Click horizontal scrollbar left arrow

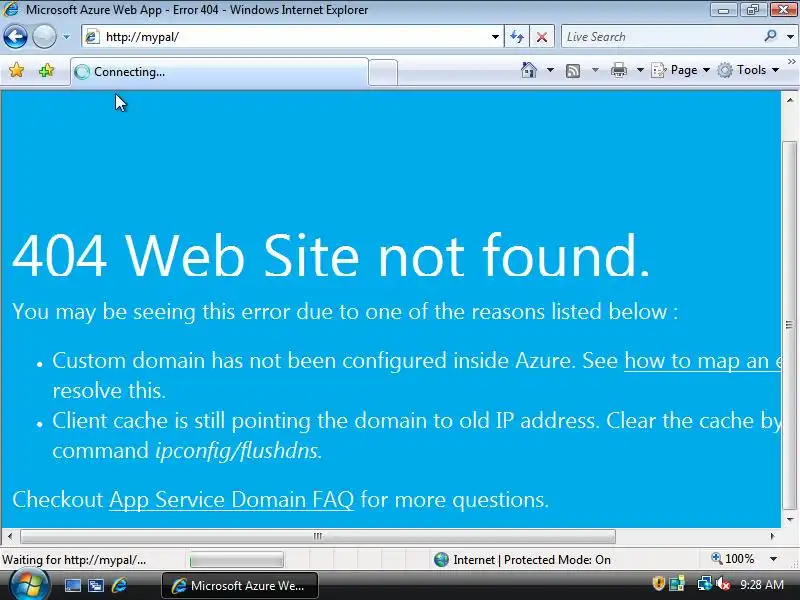(10, 536)
